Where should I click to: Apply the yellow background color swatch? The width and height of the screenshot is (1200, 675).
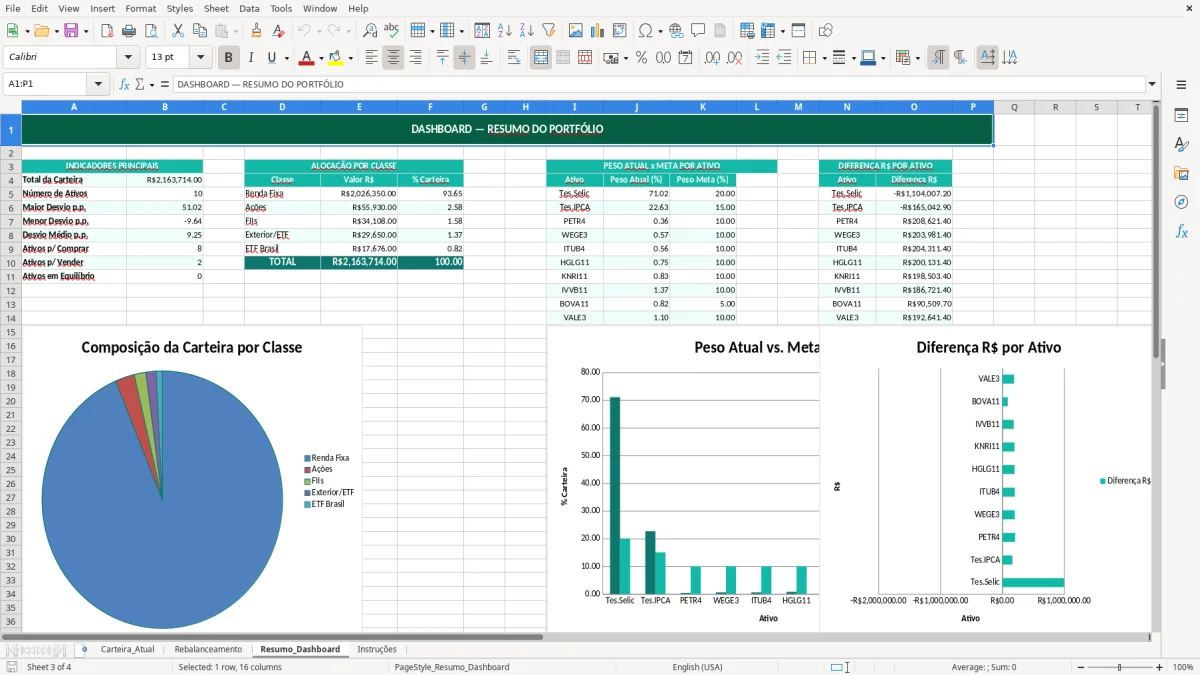336,58
